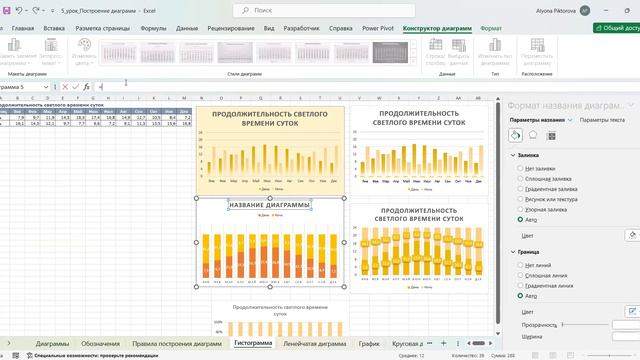The width and height of the screenshot is (640, 360).
Task: Customize Quick Access Toolbar dropdown
Action: pos(53,11)
